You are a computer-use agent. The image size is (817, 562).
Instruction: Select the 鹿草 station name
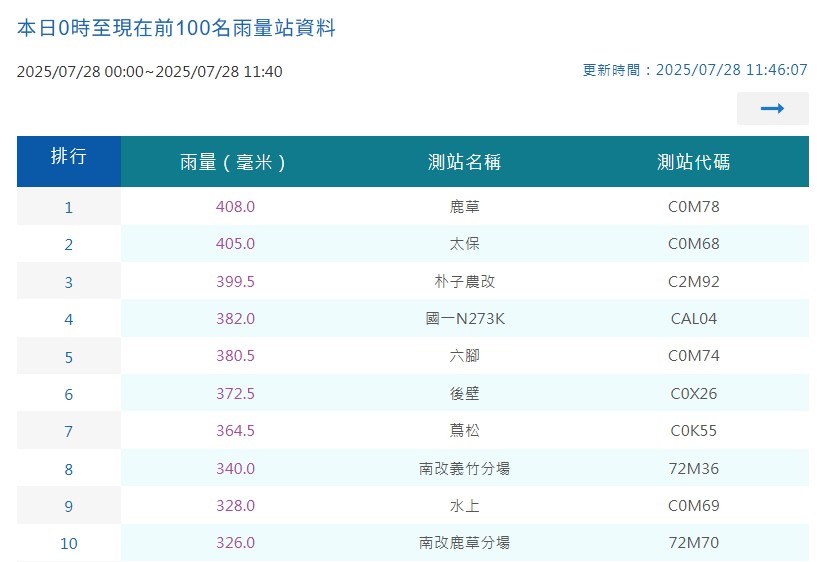coord(464,207)
